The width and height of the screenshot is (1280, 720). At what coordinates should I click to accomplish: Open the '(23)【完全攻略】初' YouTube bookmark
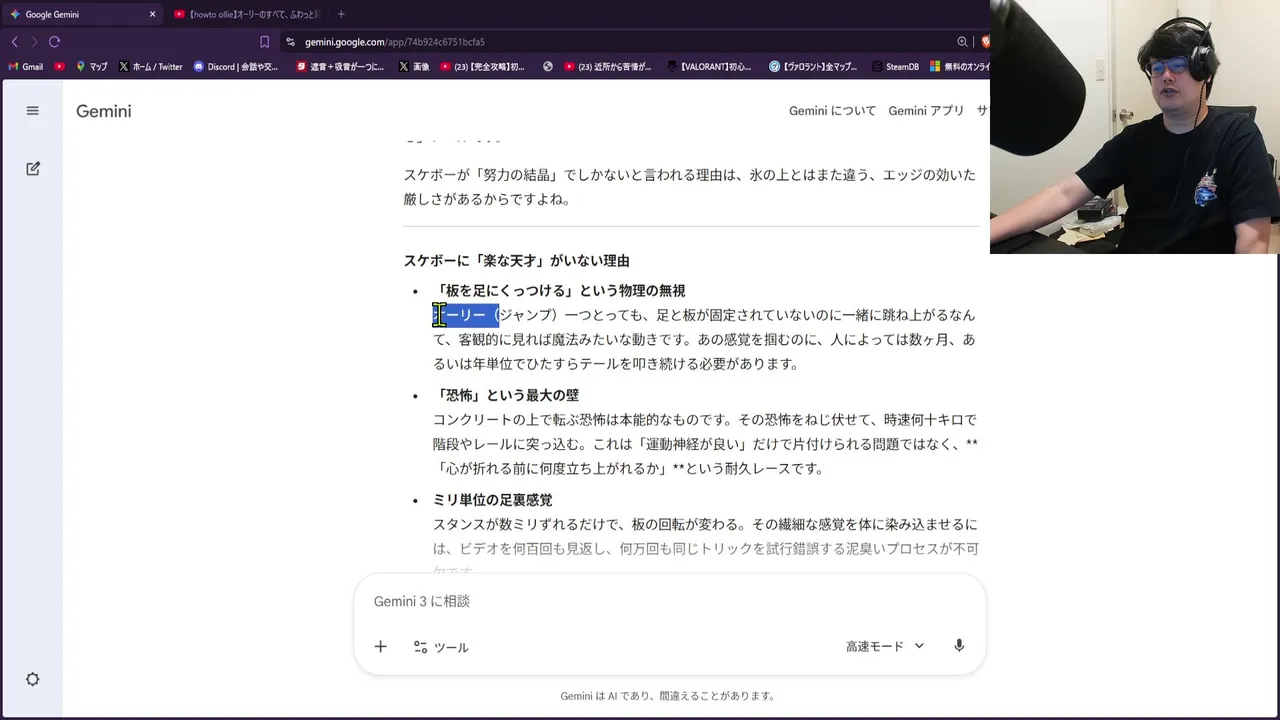(482, 67)
